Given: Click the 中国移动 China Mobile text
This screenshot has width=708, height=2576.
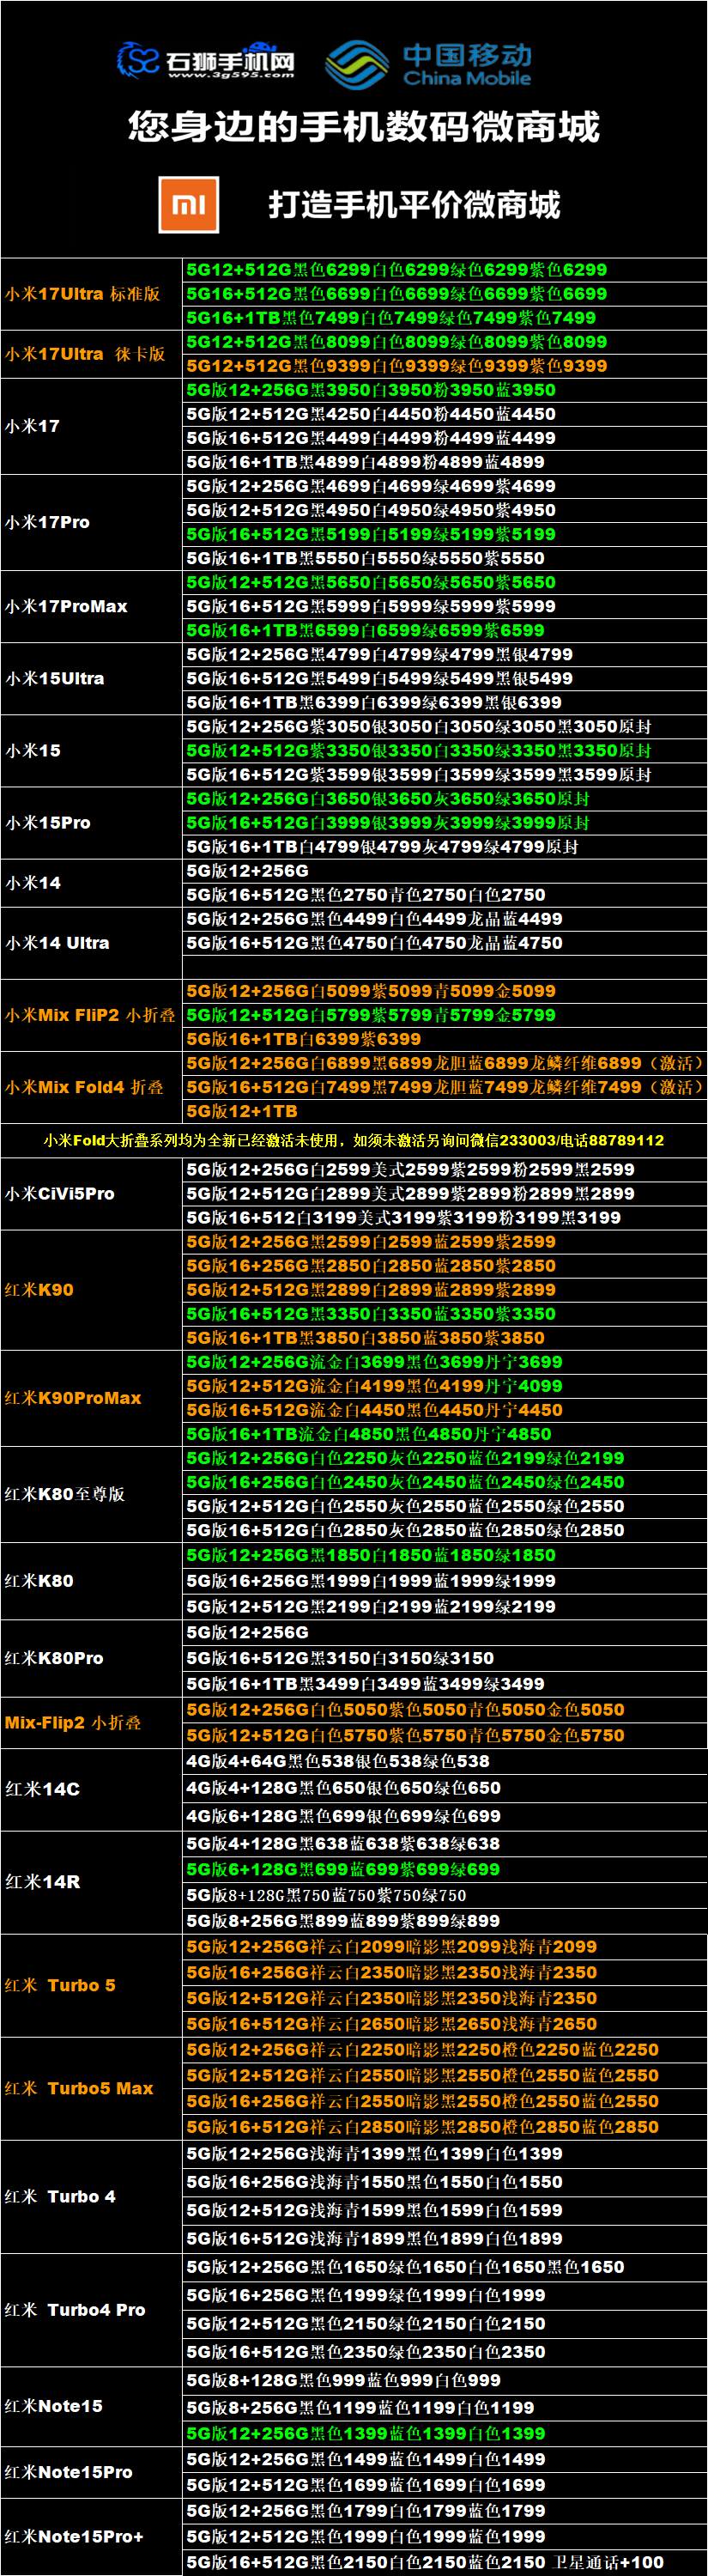Looking at the screenshot, I should coord(466,64).
